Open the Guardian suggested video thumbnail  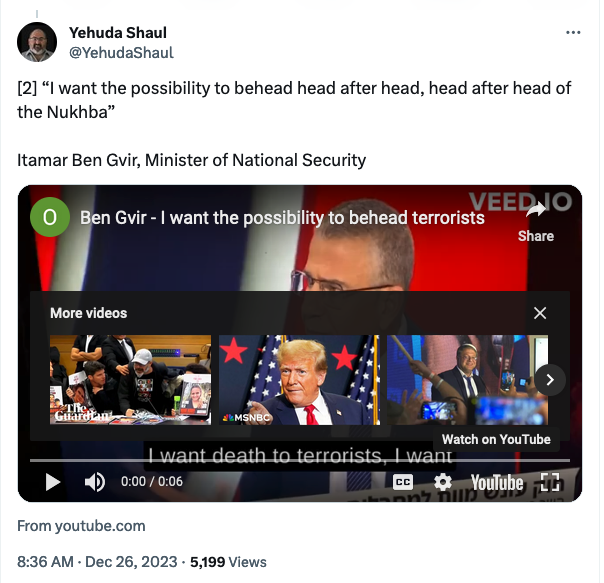[131, 380]
